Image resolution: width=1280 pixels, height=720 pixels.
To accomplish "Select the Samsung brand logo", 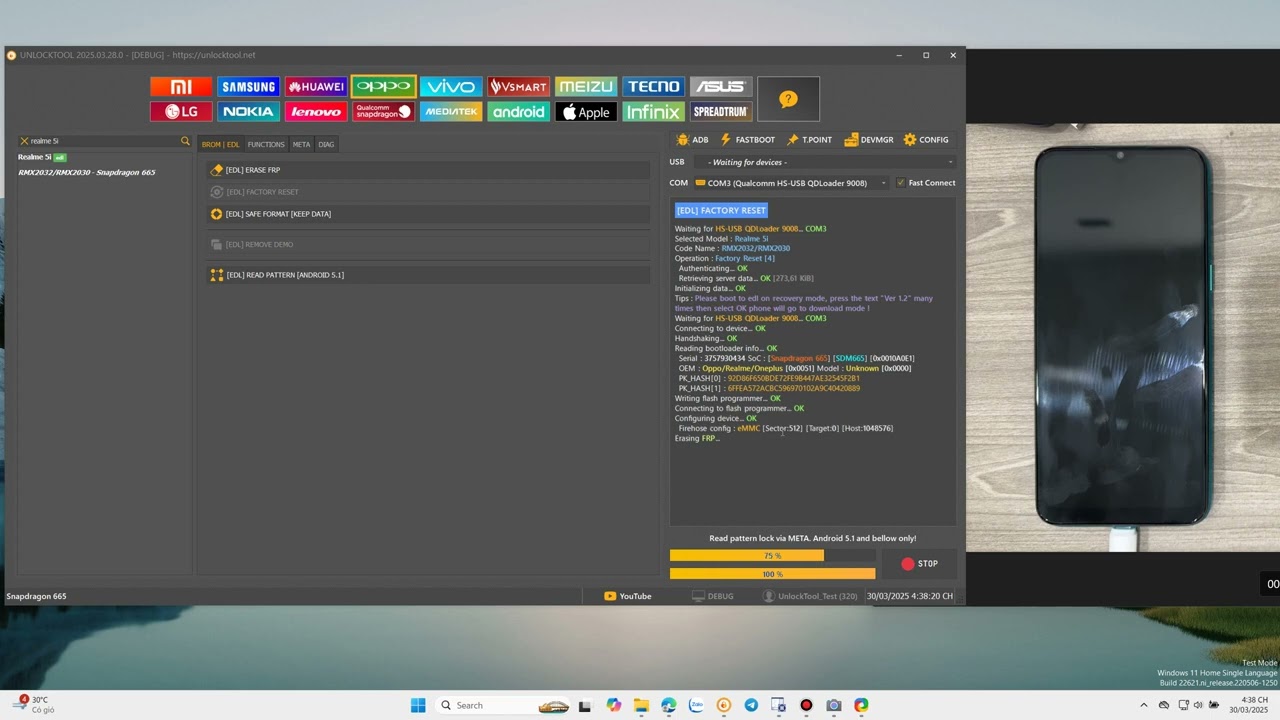I will [249, 87].
